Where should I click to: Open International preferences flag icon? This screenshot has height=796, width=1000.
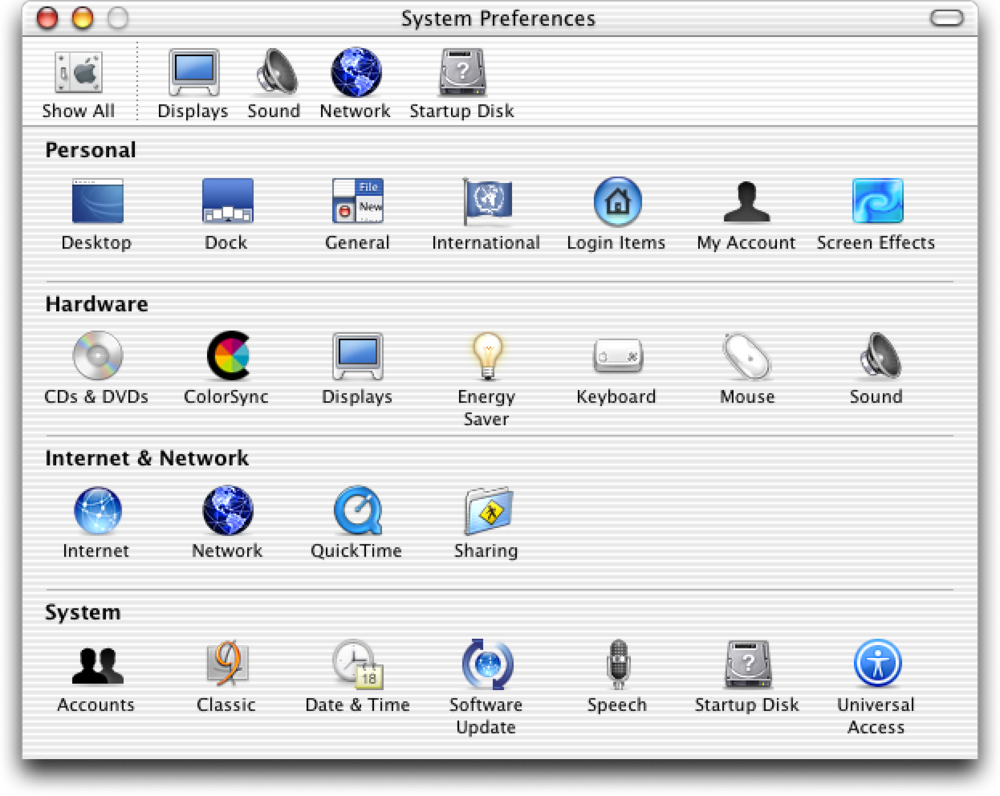coord(487,201)
